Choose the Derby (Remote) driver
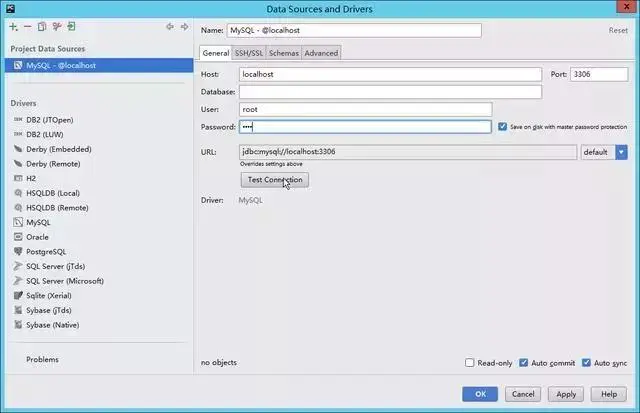Viewport: 640px width, 413px height. [53, 164]
